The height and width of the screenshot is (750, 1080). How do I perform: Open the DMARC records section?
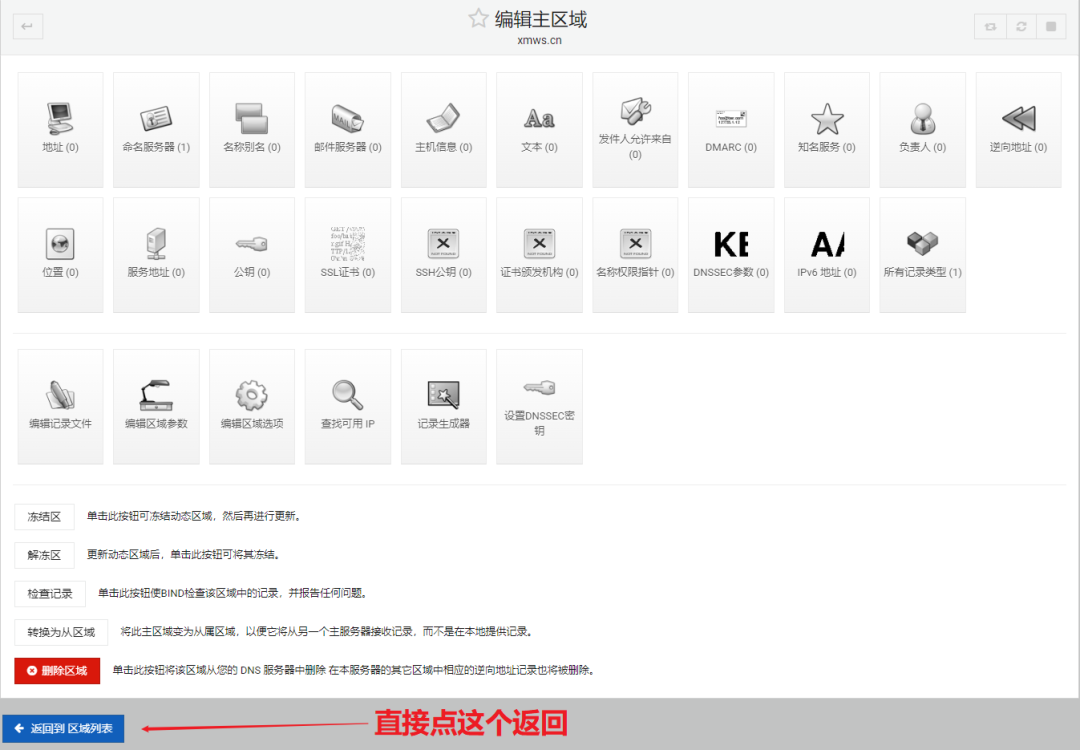[x=731, y=129]
